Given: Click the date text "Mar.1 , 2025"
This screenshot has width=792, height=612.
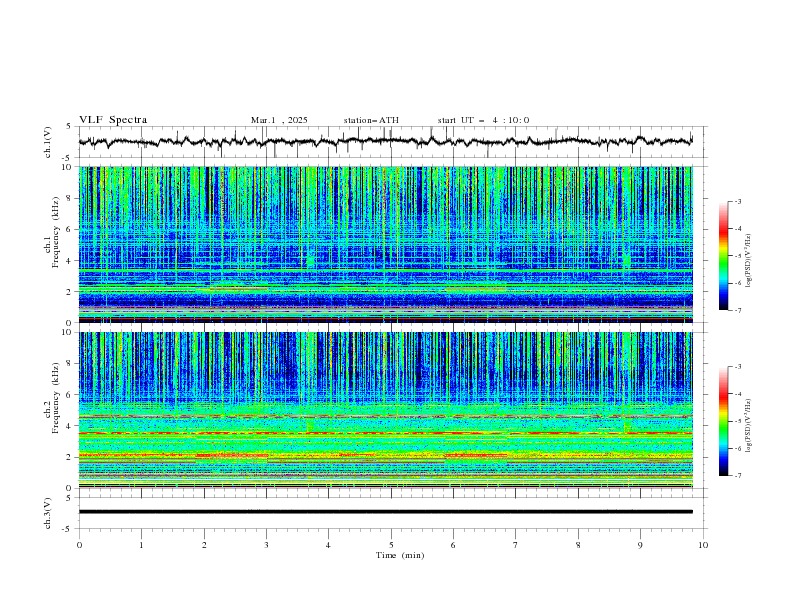Looking at the screenshot, I should (x=279, y=120).
